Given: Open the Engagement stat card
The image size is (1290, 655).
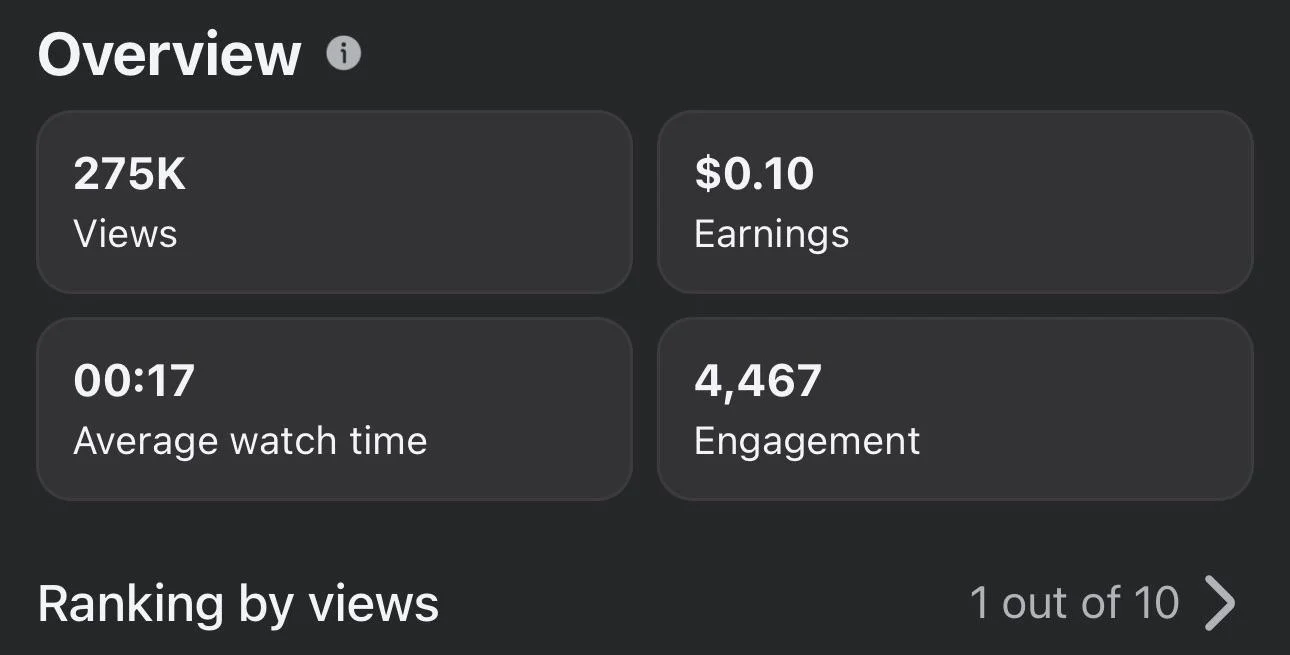Looking at the screenshot, I should click(954, 409).
